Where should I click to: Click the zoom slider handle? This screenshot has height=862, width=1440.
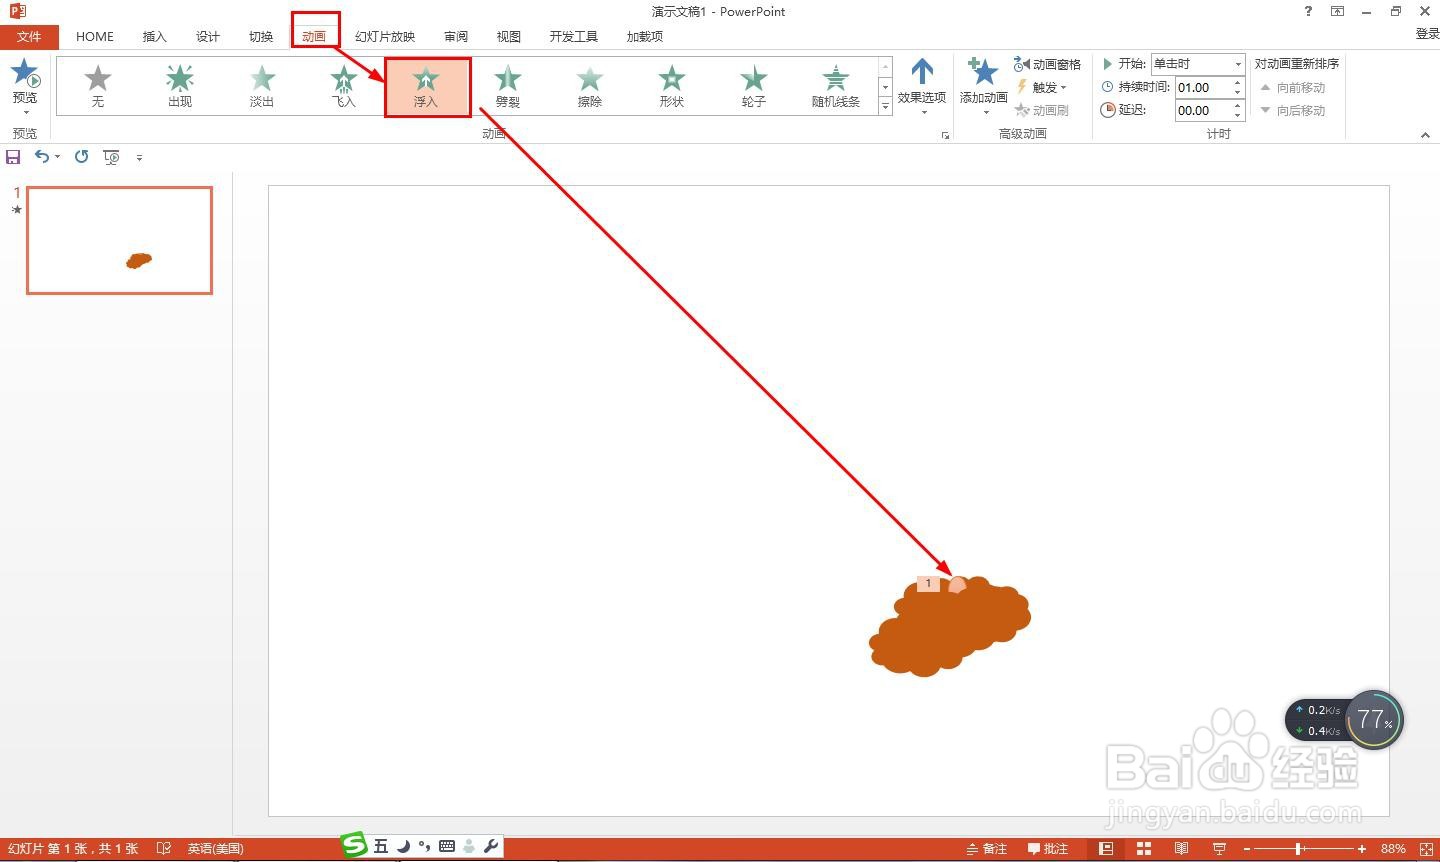[1299, 849]
